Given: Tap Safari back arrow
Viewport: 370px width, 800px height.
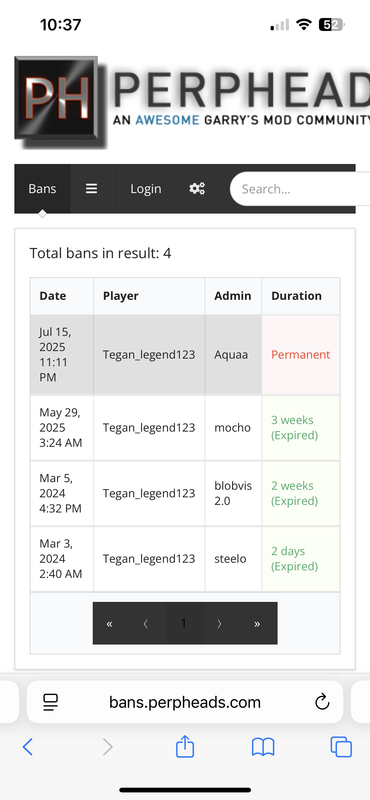Looking at the screenshot, I should (28, 747).
